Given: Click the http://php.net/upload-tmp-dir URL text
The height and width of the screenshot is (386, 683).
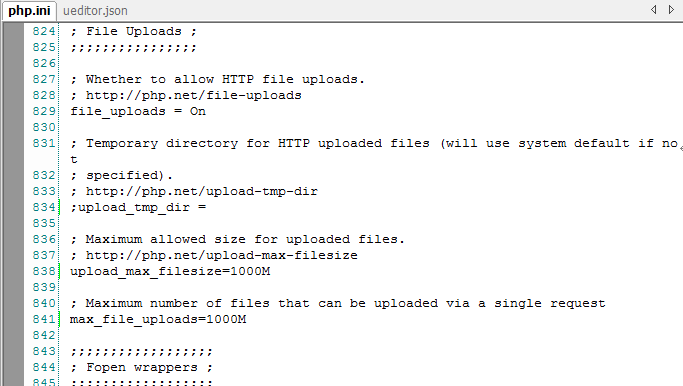Looking at the screenshot, I should (202, 191).
